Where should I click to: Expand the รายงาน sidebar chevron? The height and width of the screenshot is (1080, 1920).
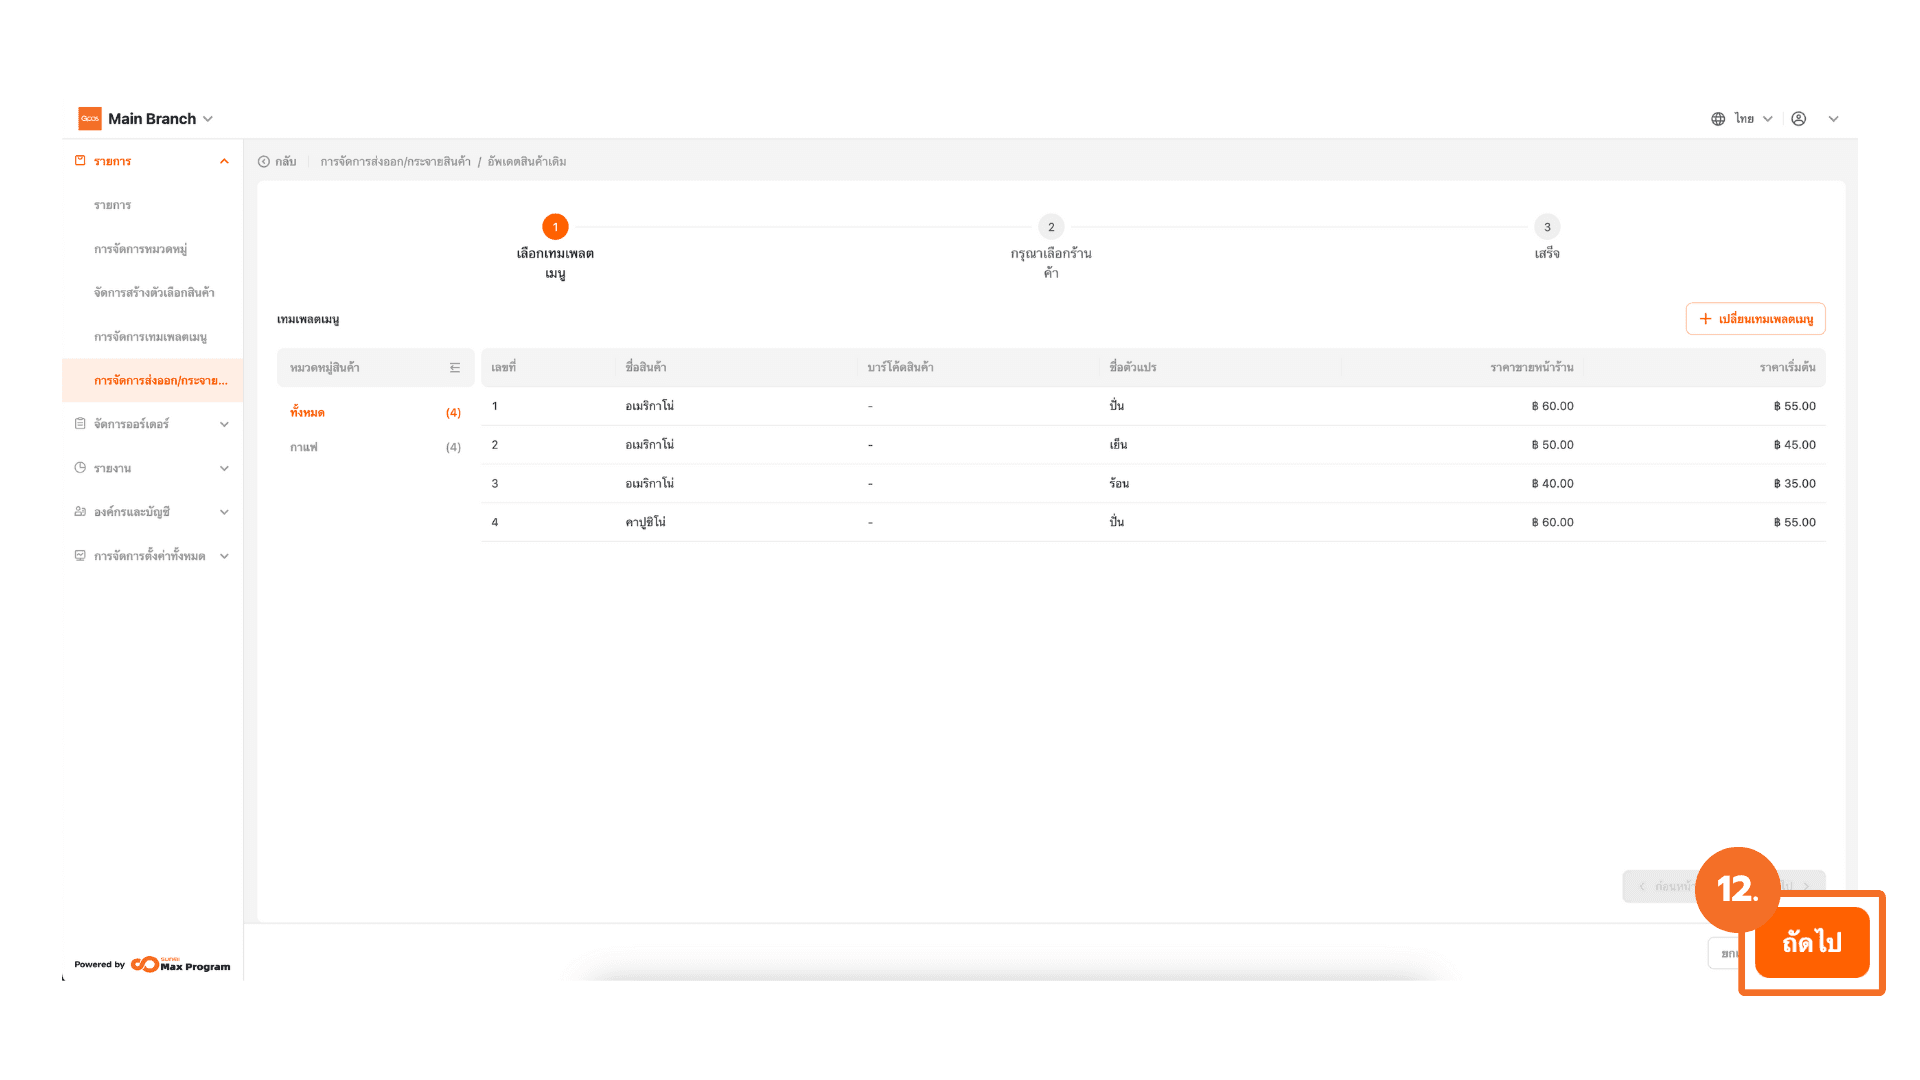pos(224,468)
